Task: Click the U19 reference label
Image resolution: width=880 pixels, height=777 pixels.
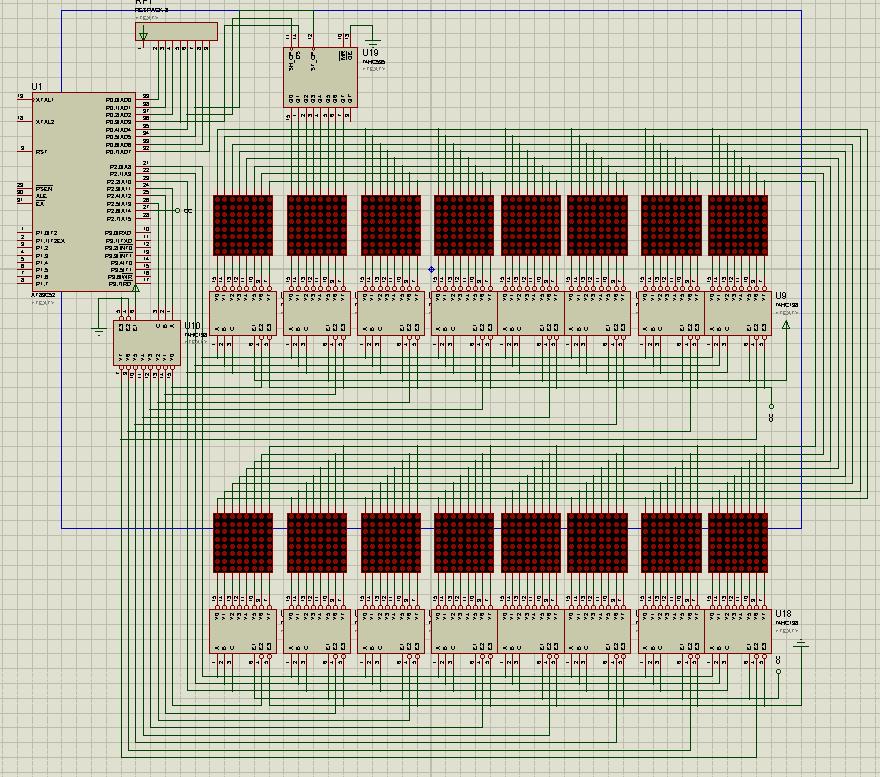Action: (x=370, y=52)
